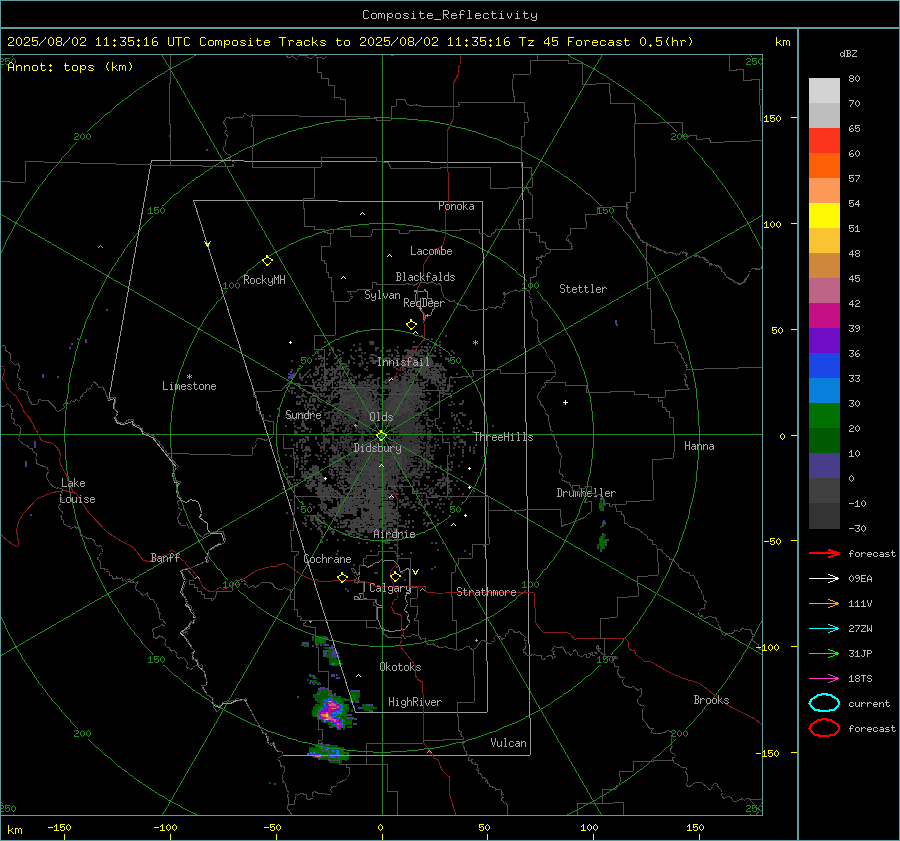The image size is (900, 841).
Task: Click the Calgary city label
Action: pyautogui.click(x=390, y=588)
